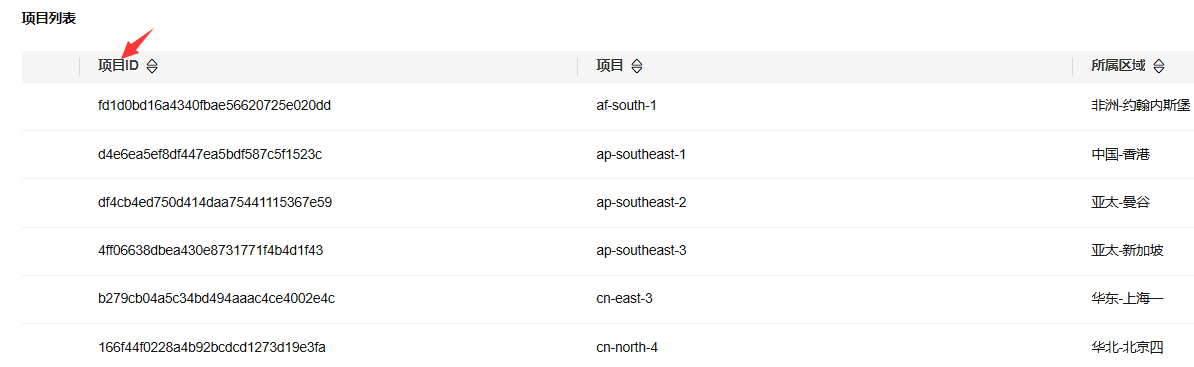The width and height of the screenshot is (1194, 367).
Task: Select project ID 166f44f0228a4b92bcdcd1273d19e3fa
Action: tap(212, 347)
